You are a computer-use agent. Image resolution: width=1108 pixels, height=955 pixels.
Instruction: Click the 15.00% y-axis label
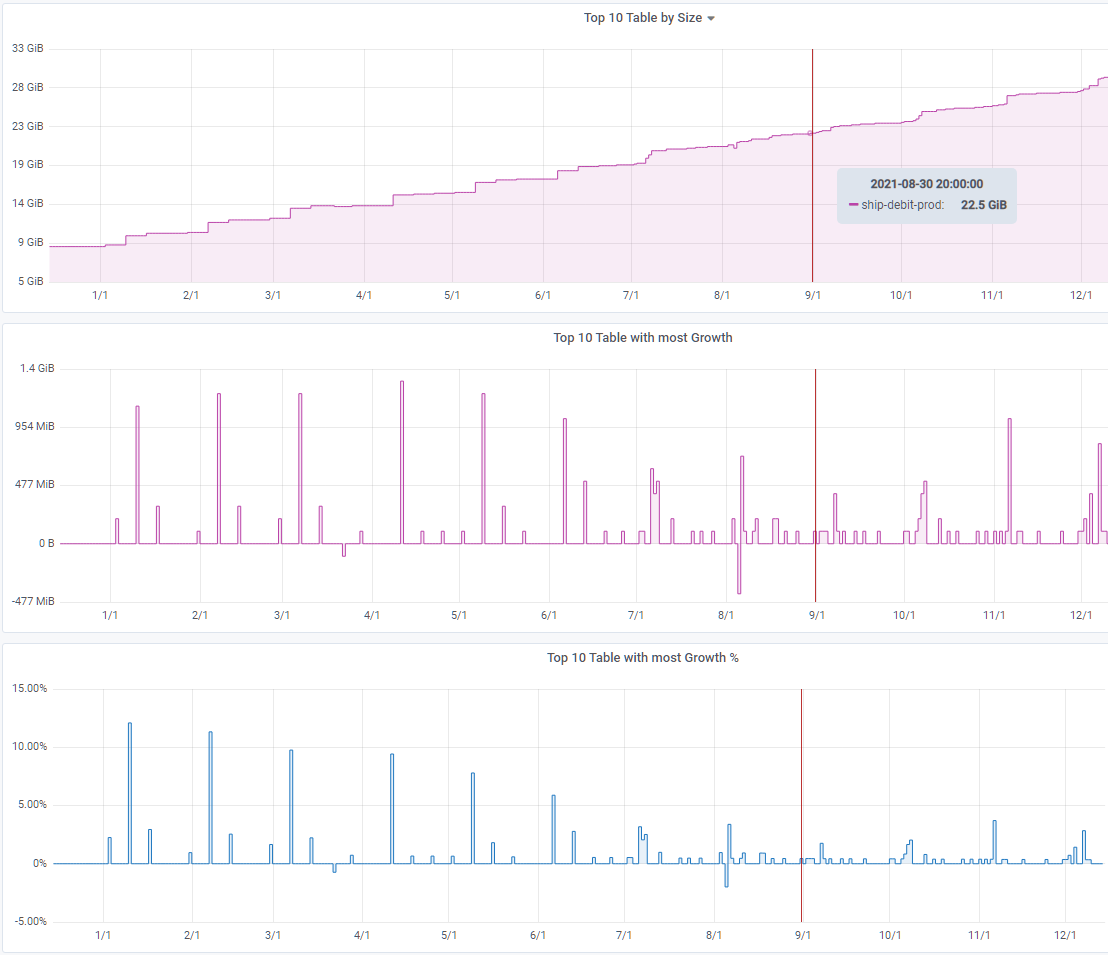[x=30, y=689]
